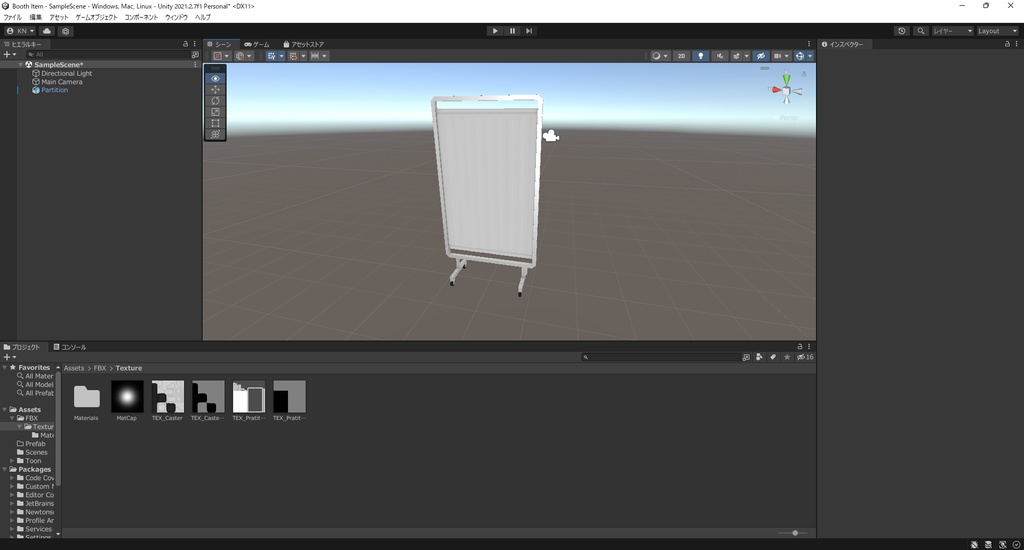Open the KN account dropdown
The image size is (1024, 550).
(20, 31)
